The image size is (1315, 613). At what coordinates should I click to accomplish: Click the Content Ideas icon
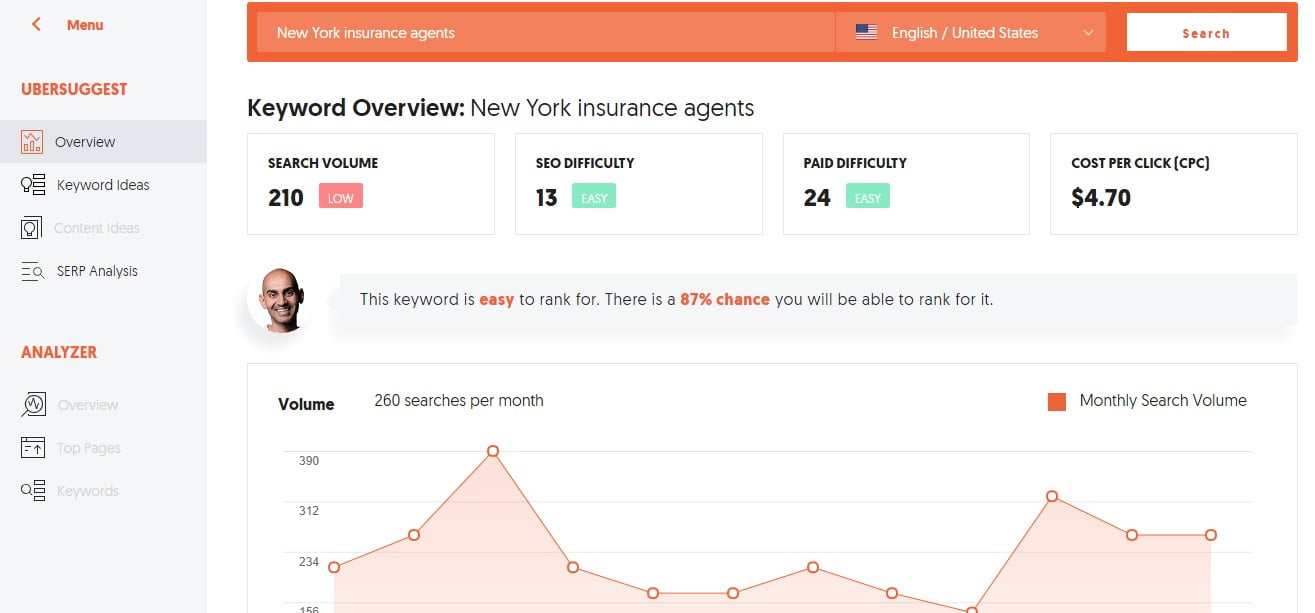32,228
